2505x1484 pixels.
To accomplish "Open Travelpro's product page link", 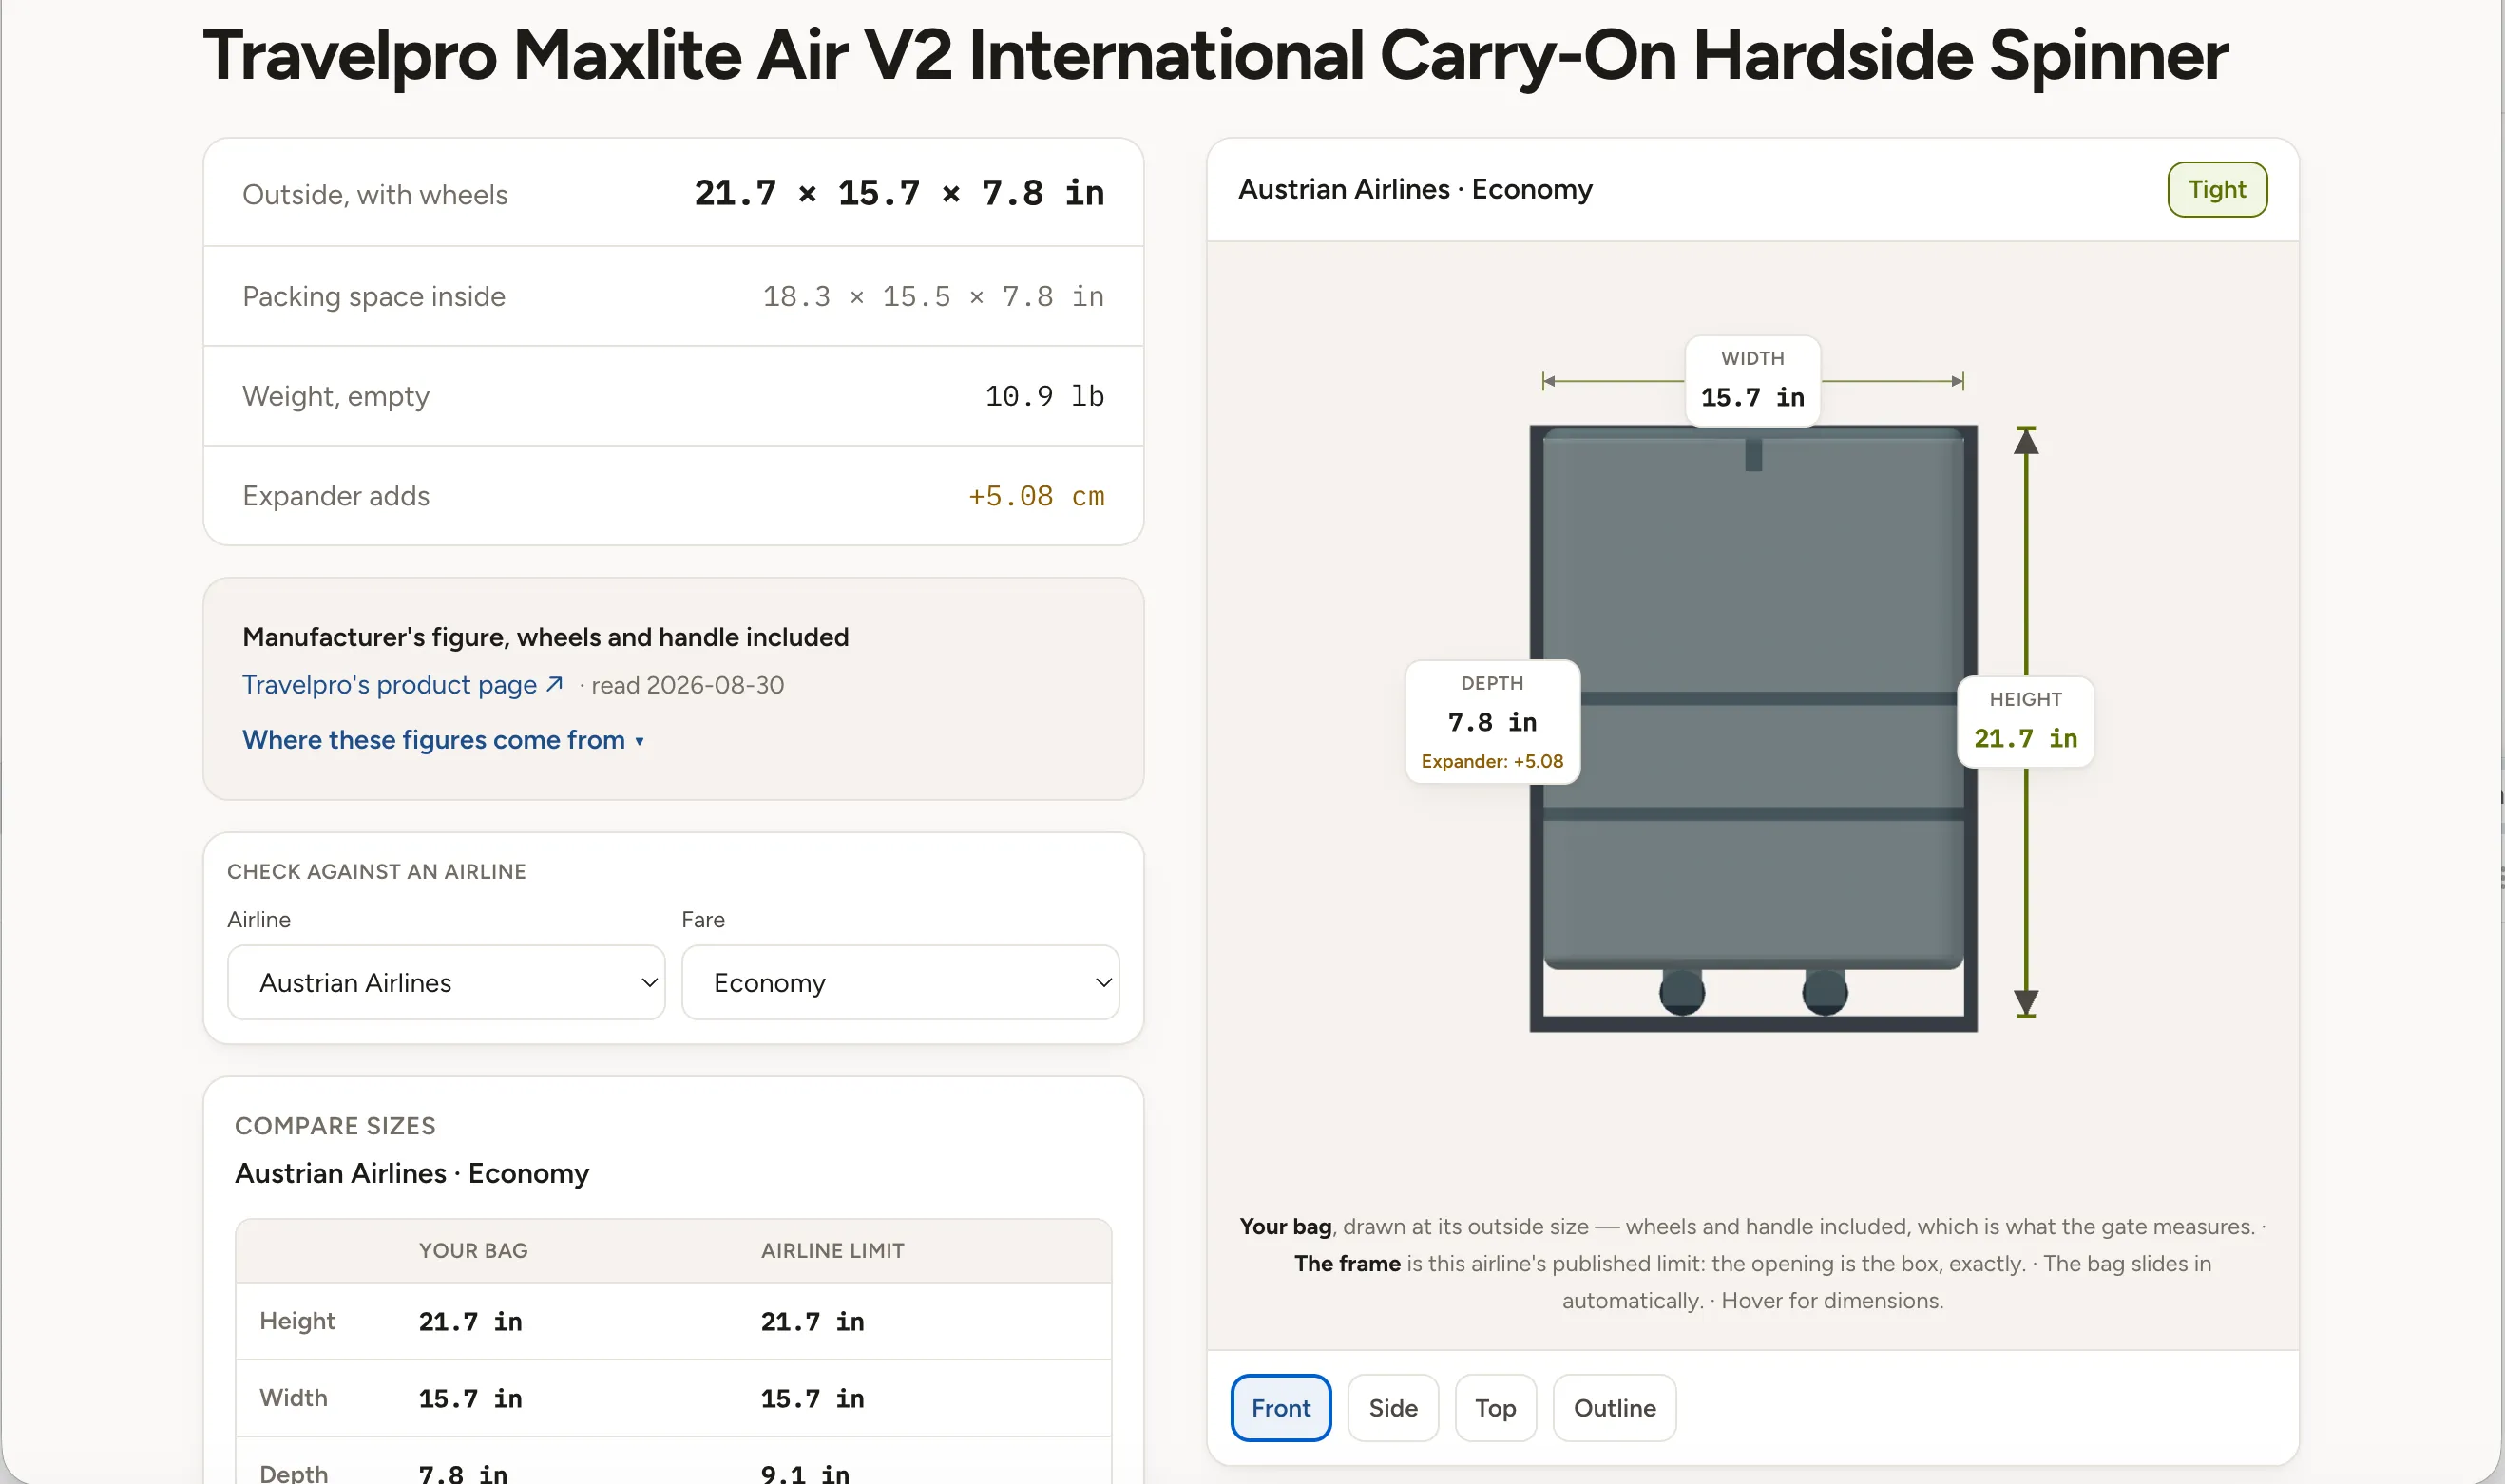I will [402, 685].
